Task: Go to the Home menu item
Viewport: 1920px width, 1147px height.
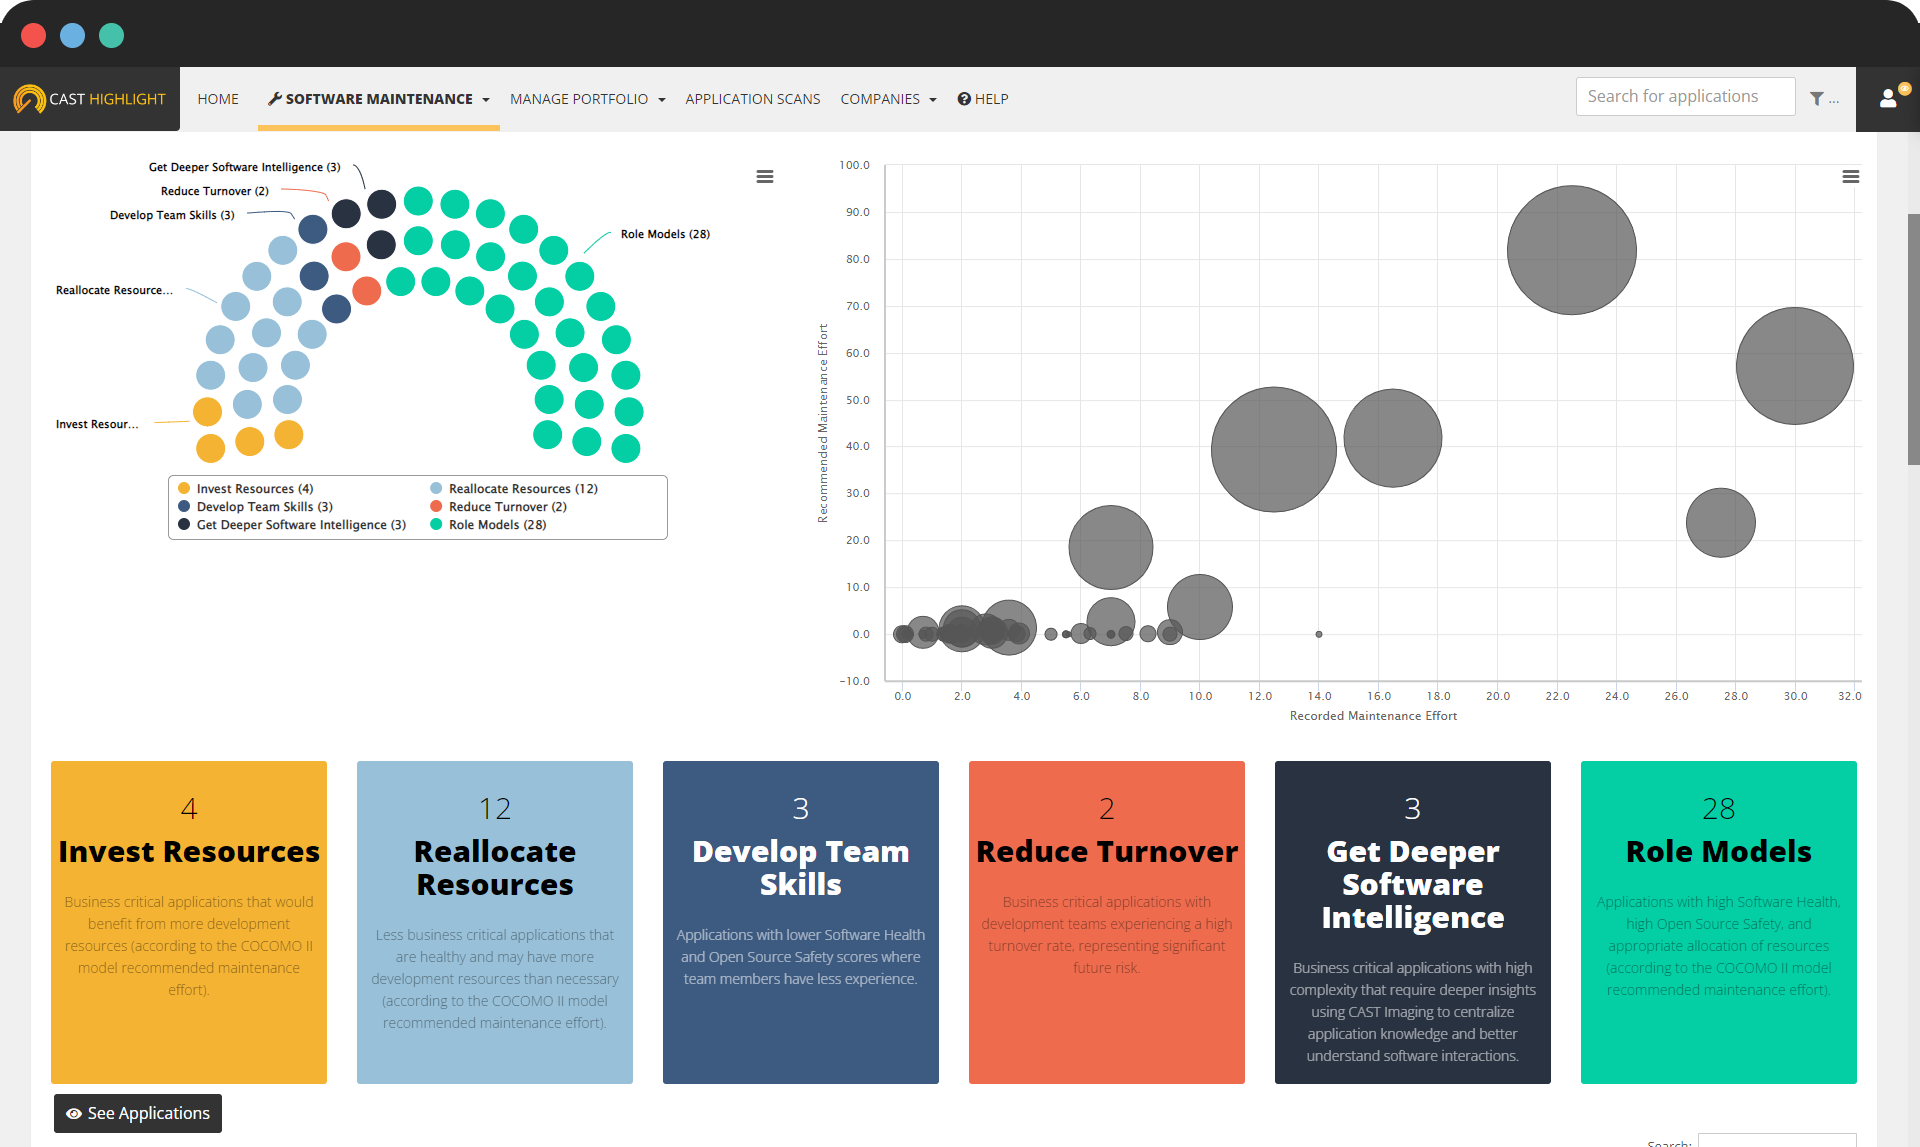Action: click(218, 99)
